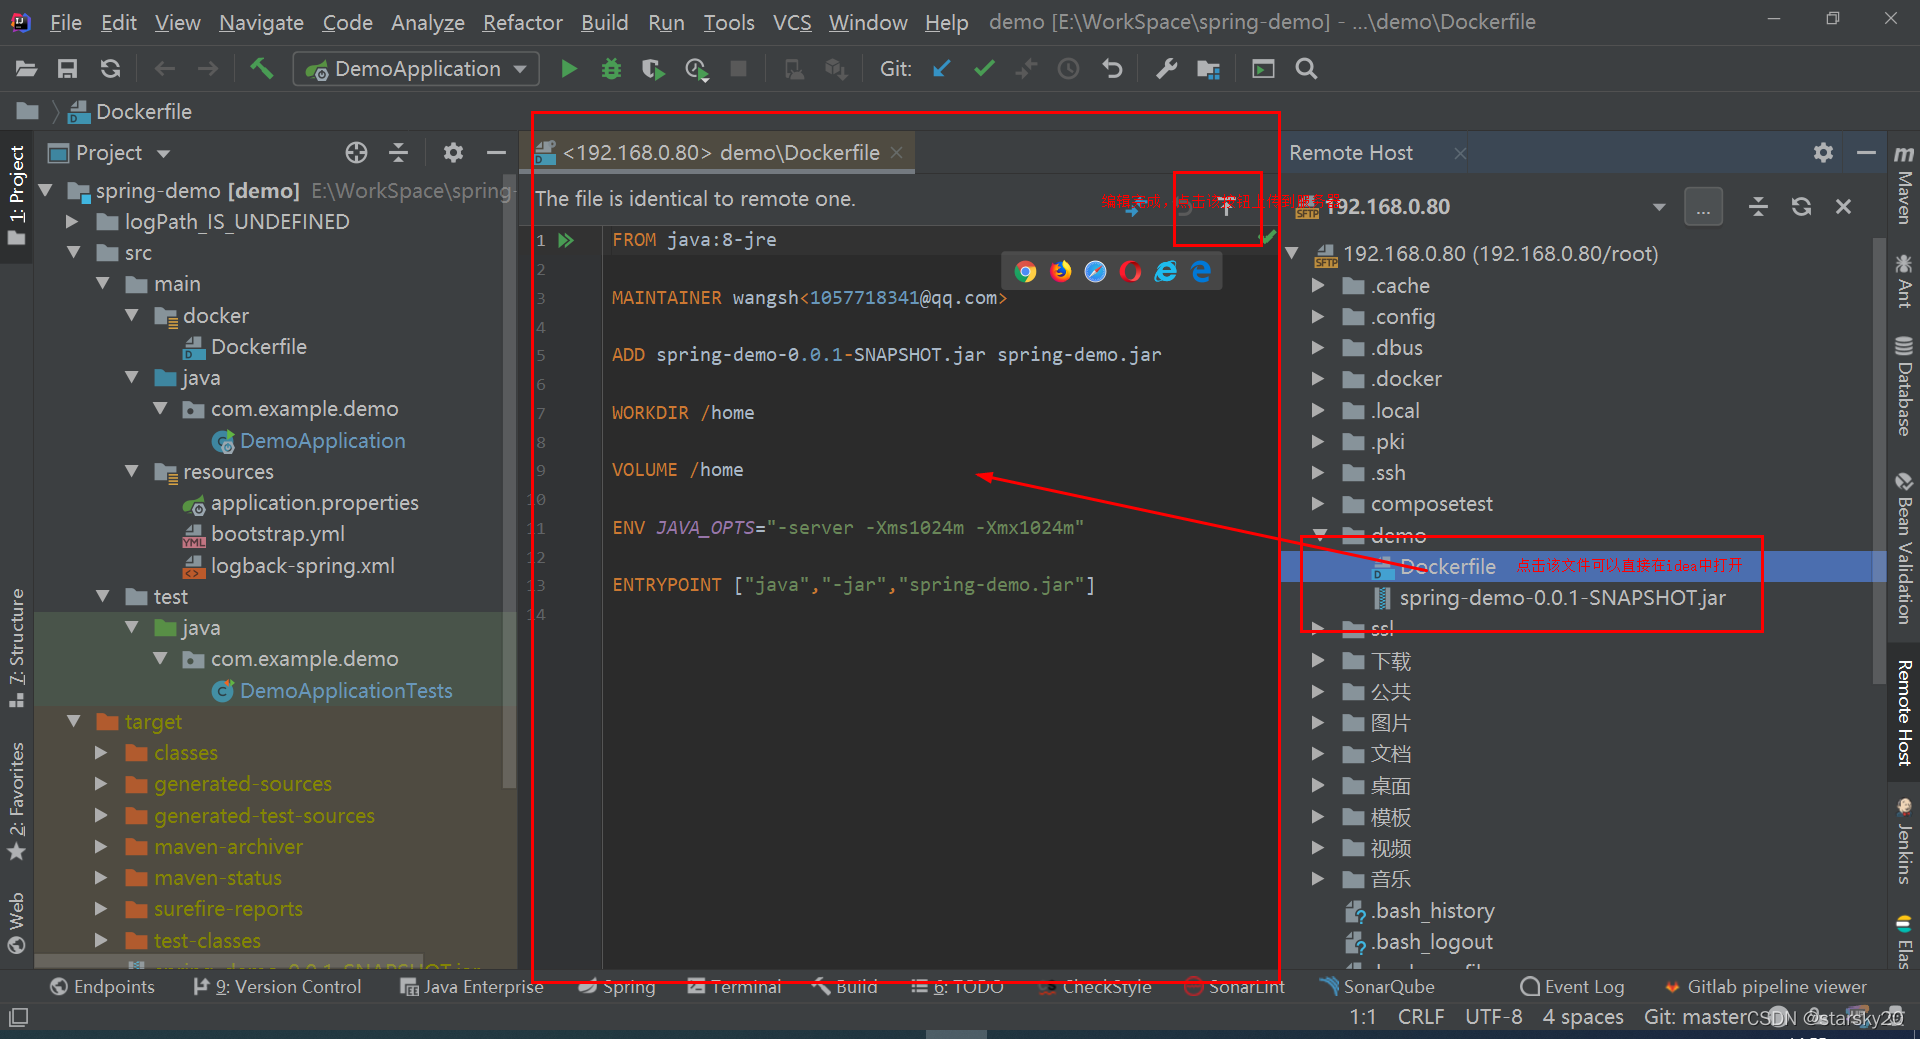Open the Event Log panel
The image size is (1920, 1039).
1572,987
